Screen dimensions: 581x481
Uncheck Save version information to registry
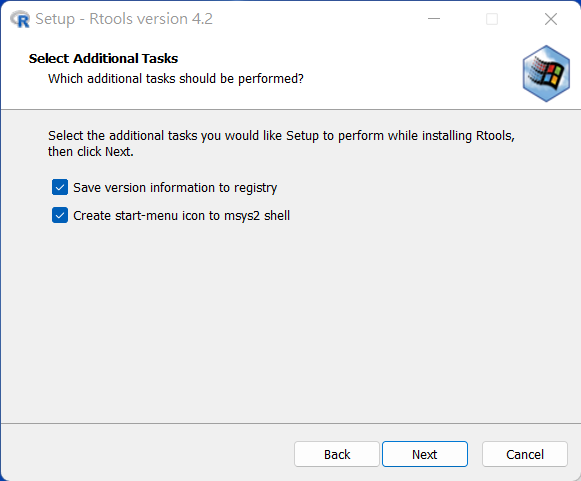pos(60,187)
